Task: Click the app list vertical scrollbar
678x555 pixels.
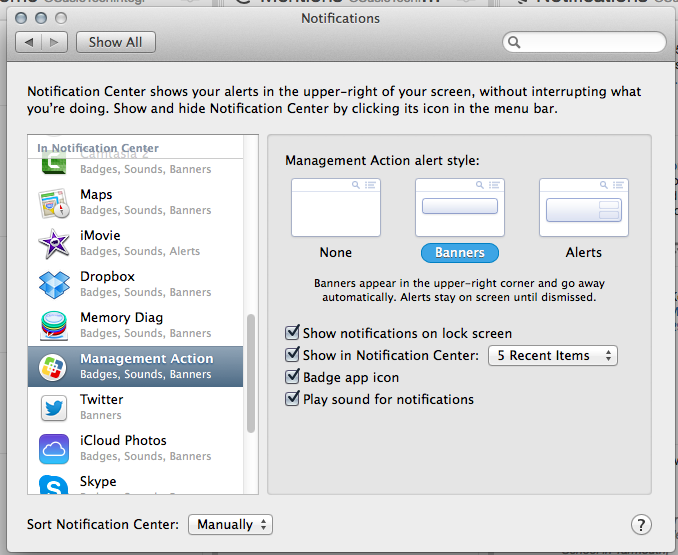Action: 251,373
